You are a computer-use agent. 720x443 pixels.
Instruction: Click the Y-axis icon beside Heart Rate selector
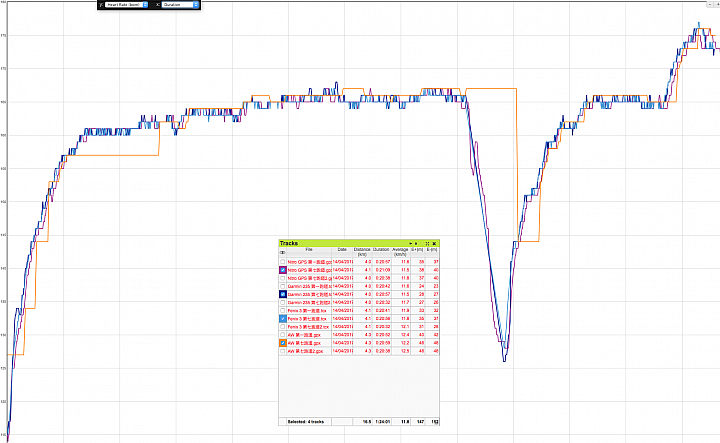click(101, 5)
